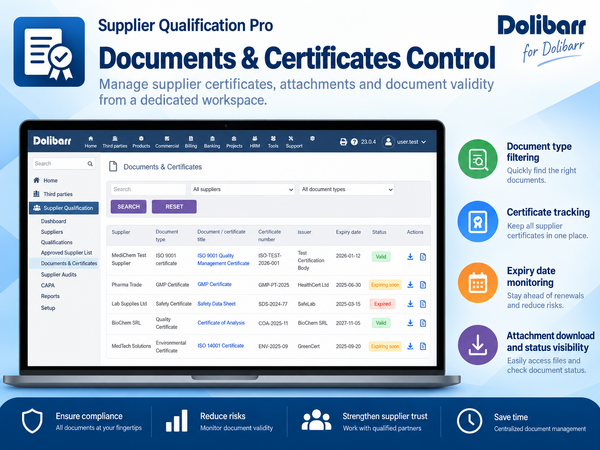This screenshot has width=600, height=450.
Task: Open the ISO 14001 Certificate link
Action: pyautogui.click(x=220, y=346)
